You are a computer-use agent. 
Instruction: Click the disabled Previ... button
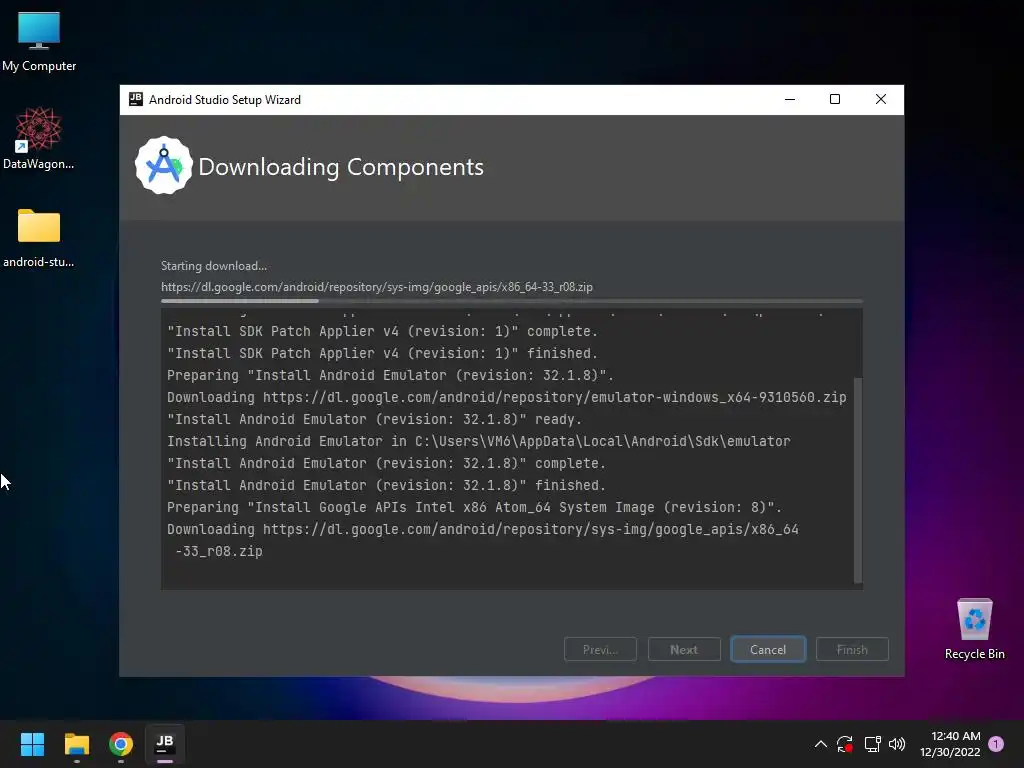600,649
